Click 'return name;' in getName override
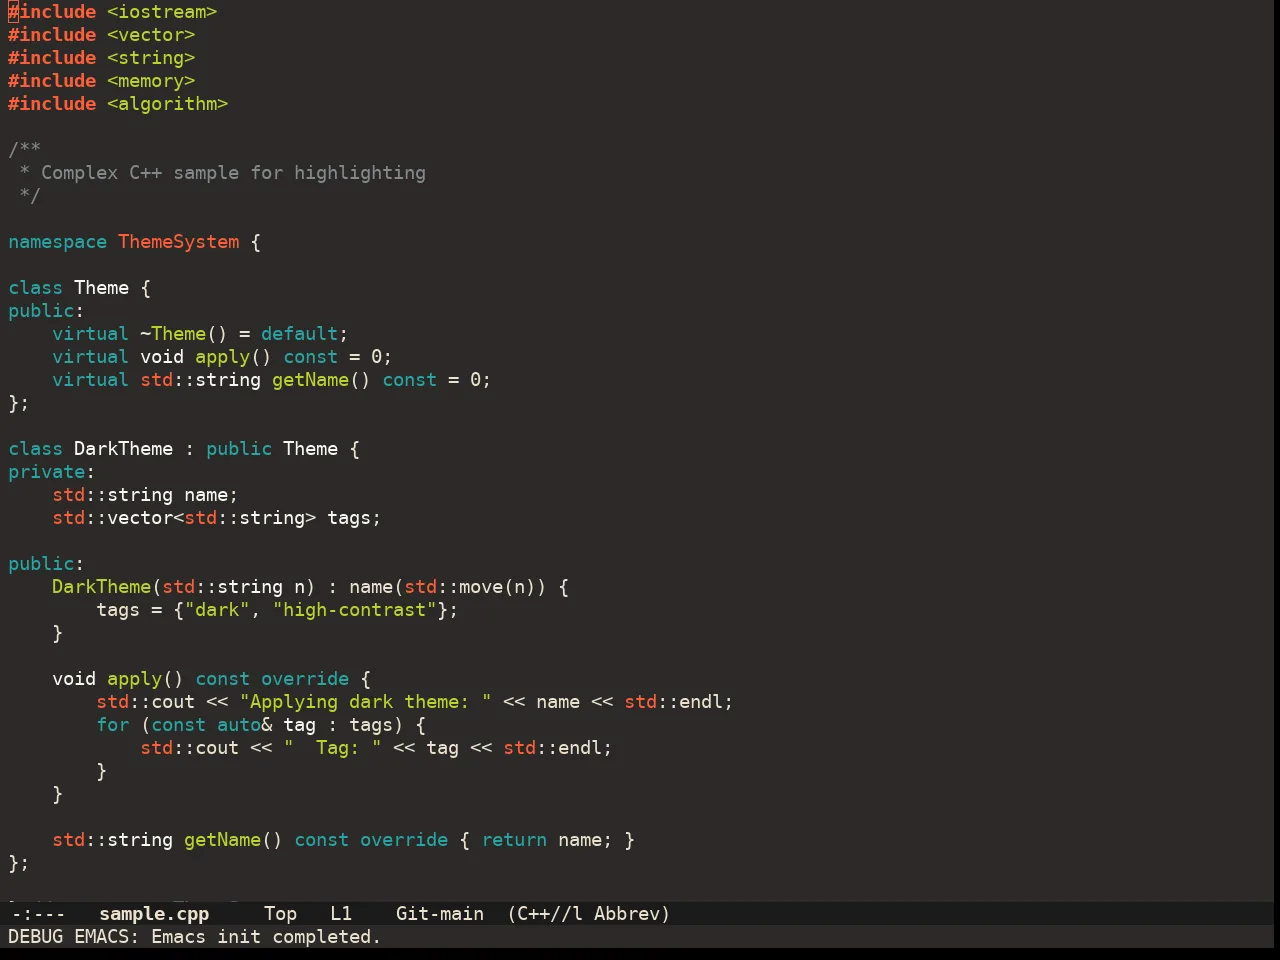 coord(547,840)
